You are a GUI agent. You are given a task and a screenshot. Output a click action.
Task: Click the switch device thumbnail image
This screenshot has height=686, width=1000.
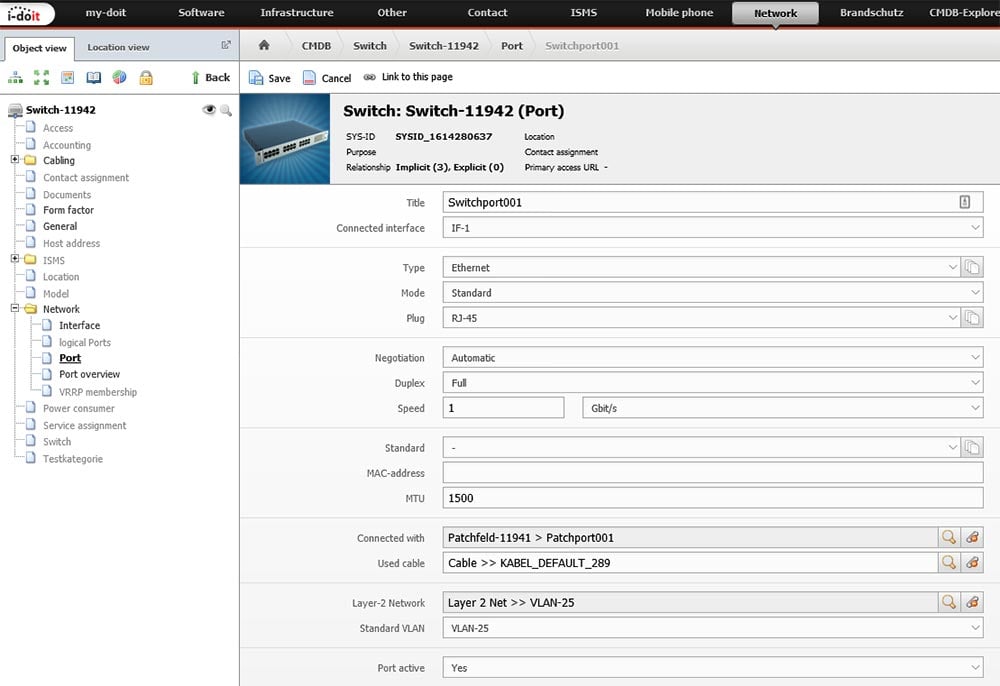tap(285, 139)
